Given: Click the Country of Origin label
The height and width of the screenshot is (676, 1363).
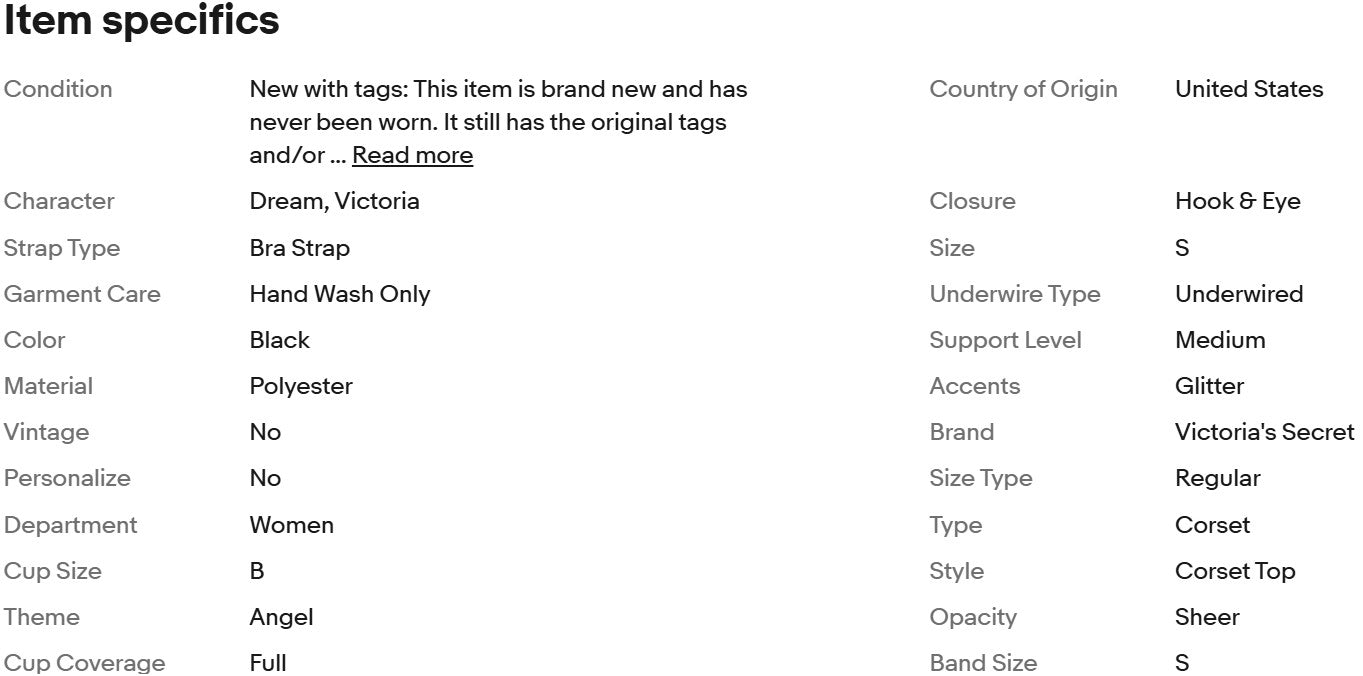Looking at the screenshot, I should click(x=1023, y=89).
